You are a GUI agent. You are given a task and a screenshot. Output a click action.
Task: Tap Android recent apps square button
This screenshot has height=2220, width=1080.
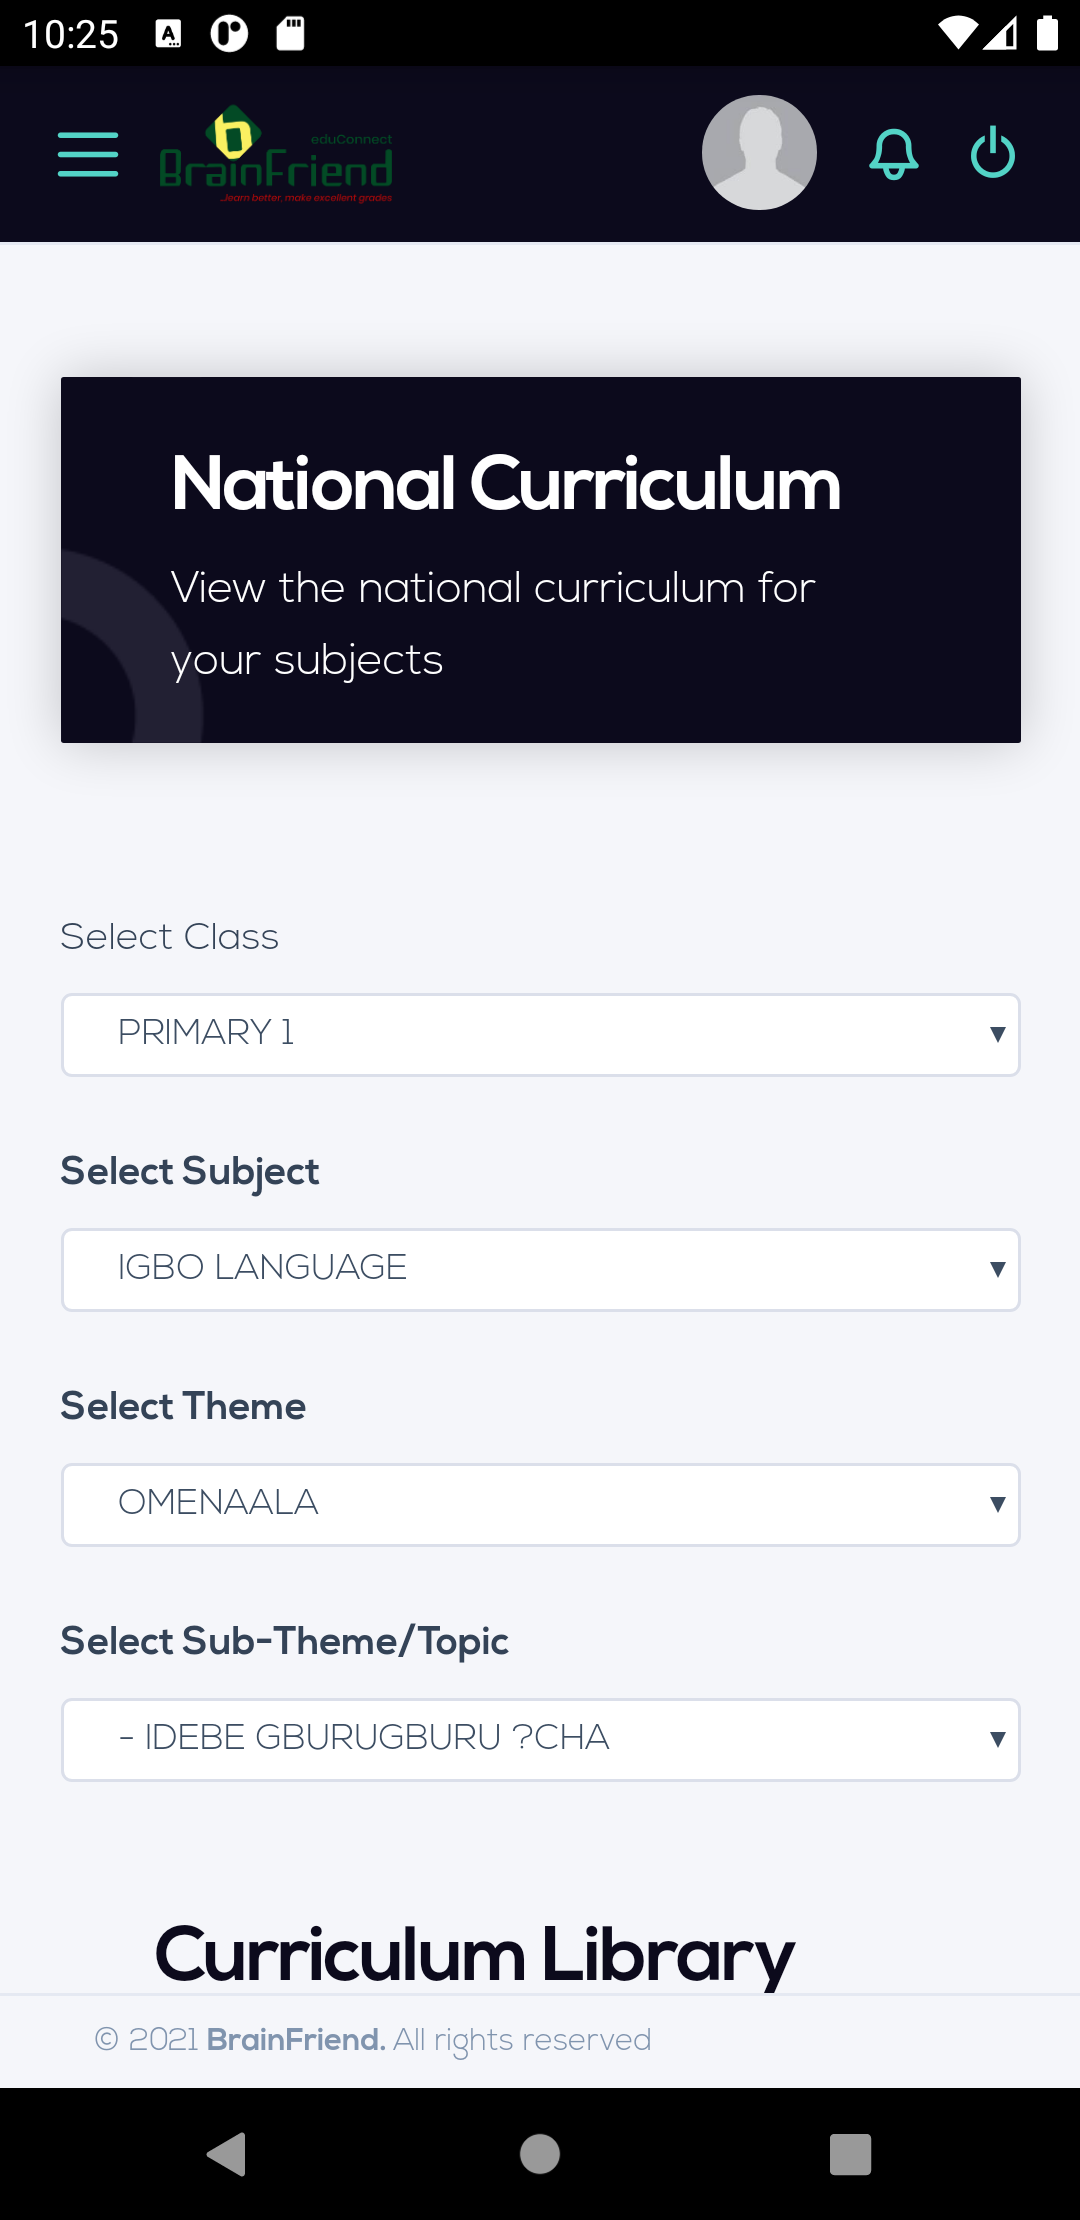click(851, 2153)
